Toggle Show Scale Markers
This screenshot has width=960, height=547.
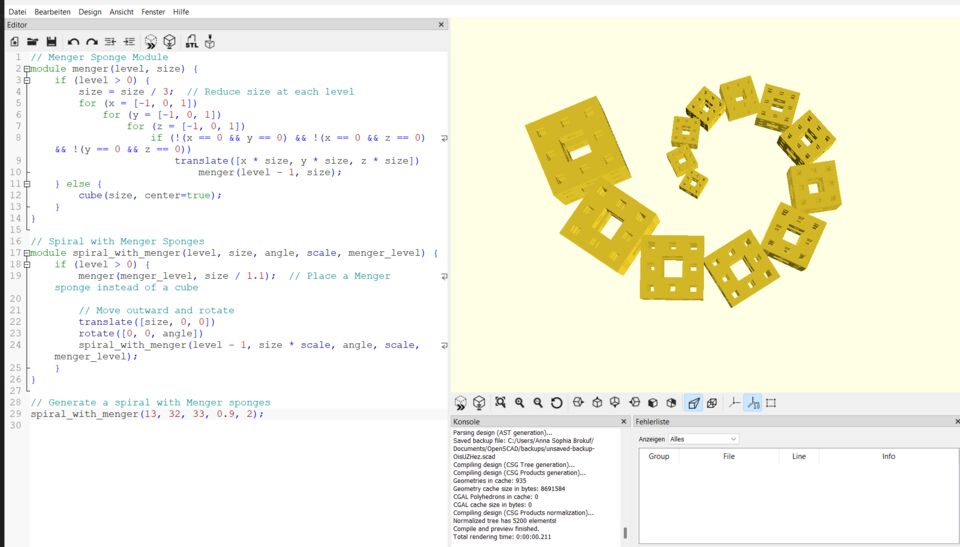pos(753,402)
